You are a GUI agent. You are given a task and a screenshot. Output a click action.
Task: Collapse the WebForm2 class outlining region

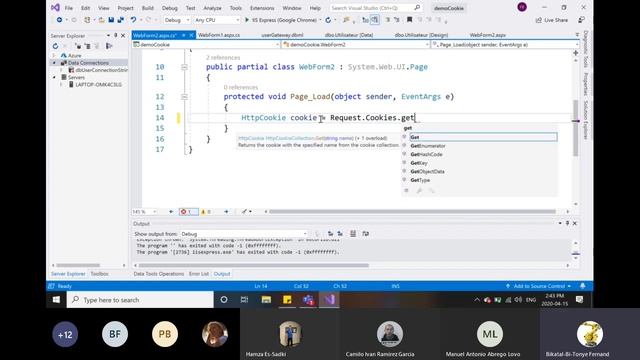(184, 67)
